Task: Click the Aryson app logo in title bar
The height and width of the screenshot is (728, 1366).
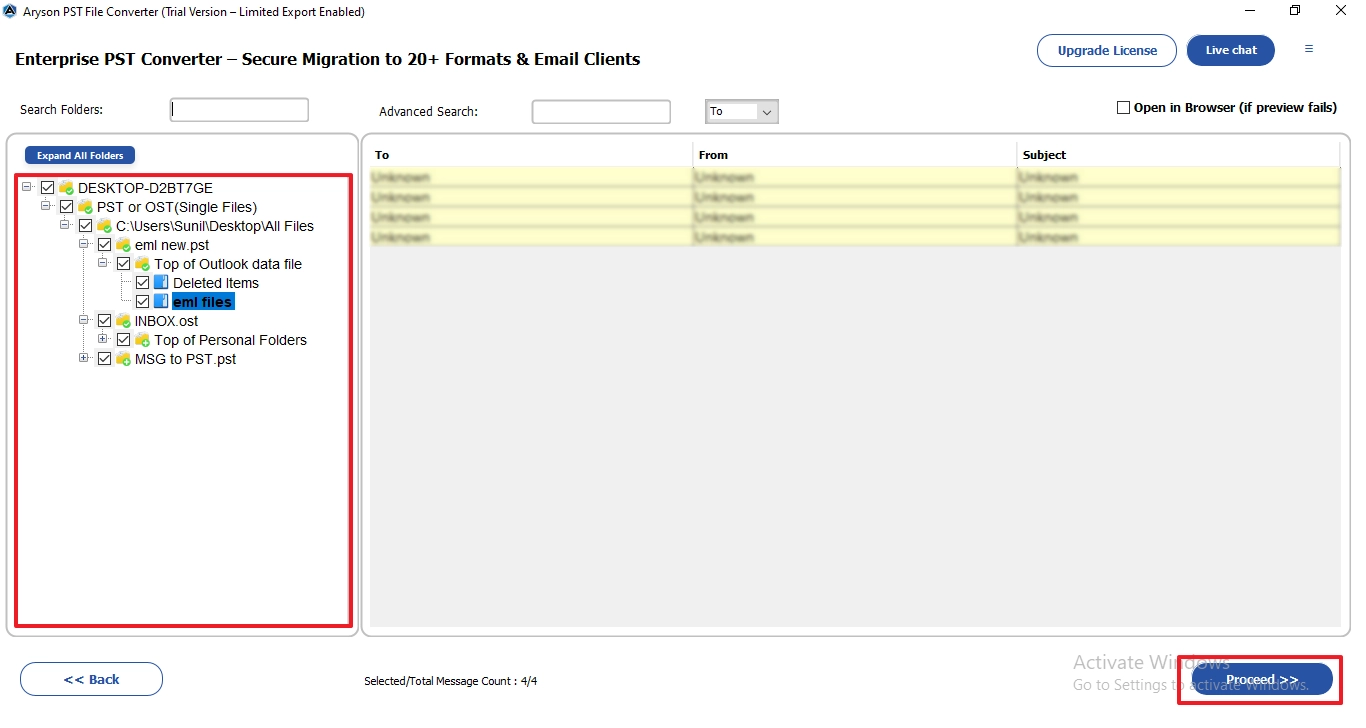Action: point(10,12)
